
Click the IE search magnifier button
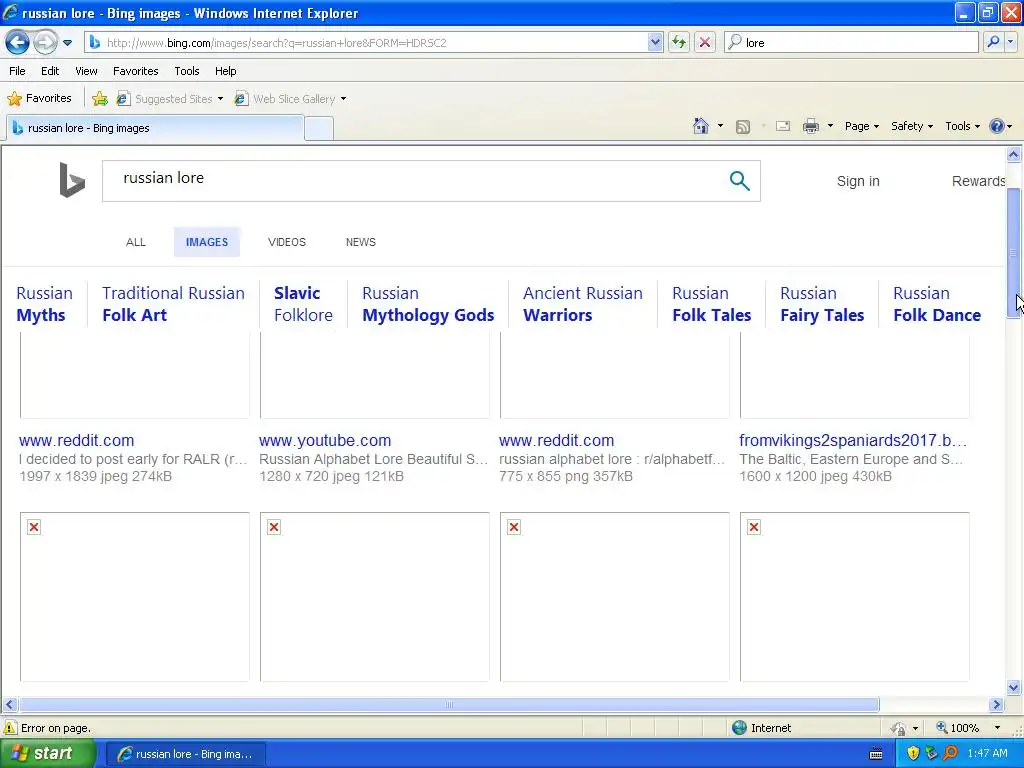(993, 42)
